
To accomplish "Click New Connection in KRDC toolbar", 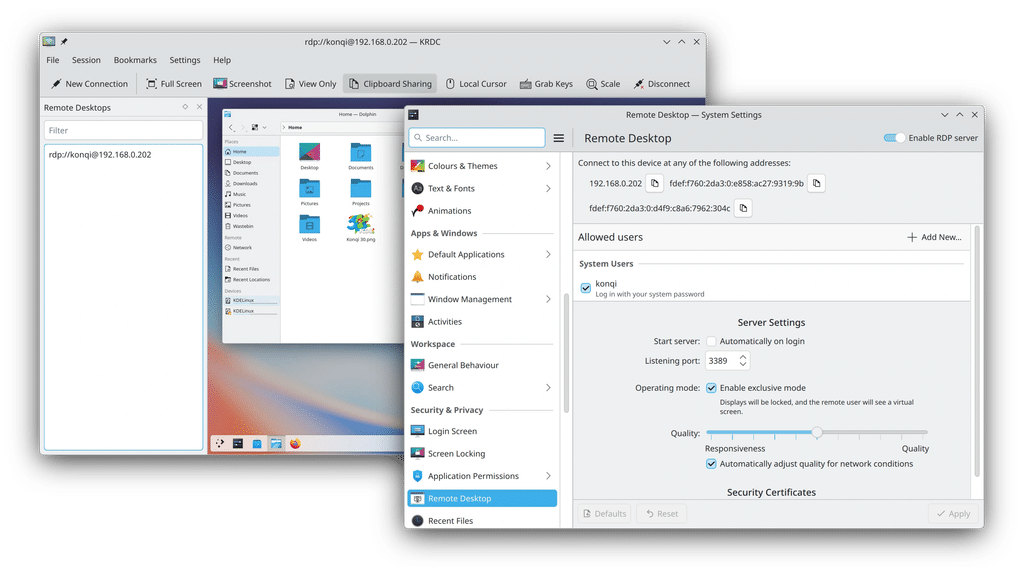I will click(x=89, y=84).
